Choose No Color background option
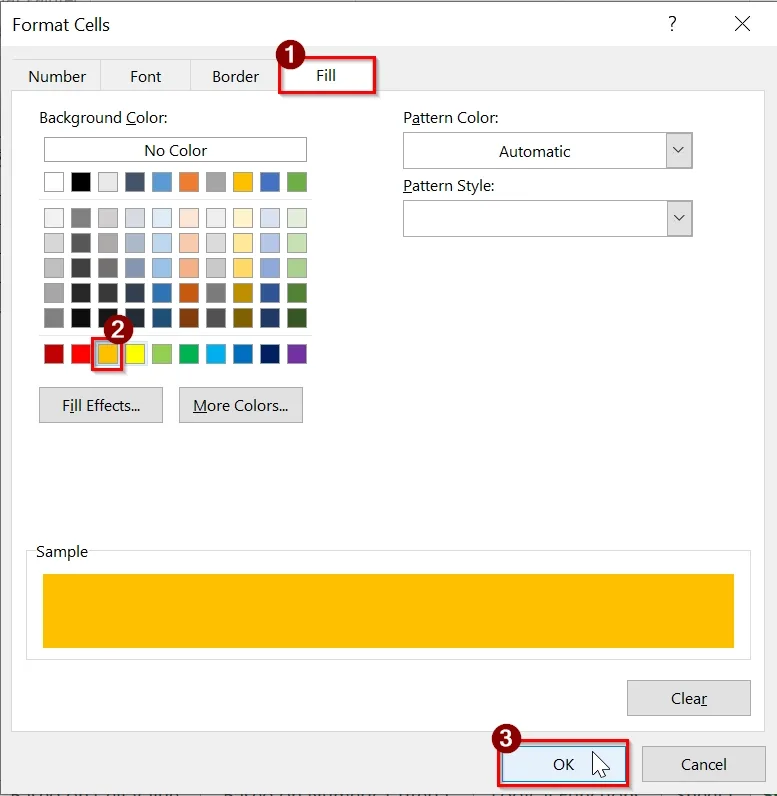 [175, 150]
